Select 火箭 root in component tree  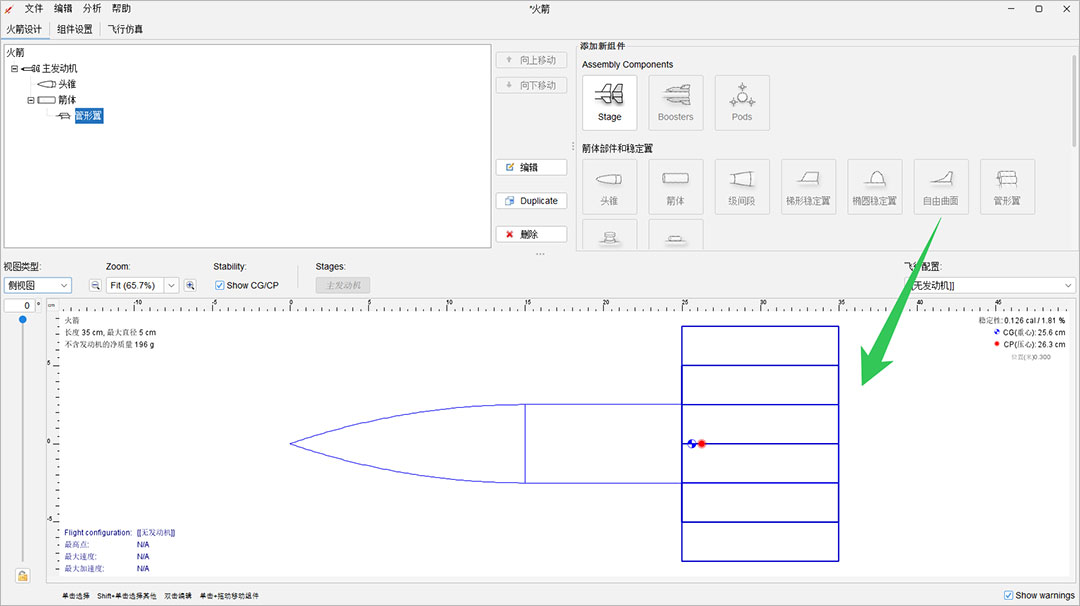pos(15,52)
